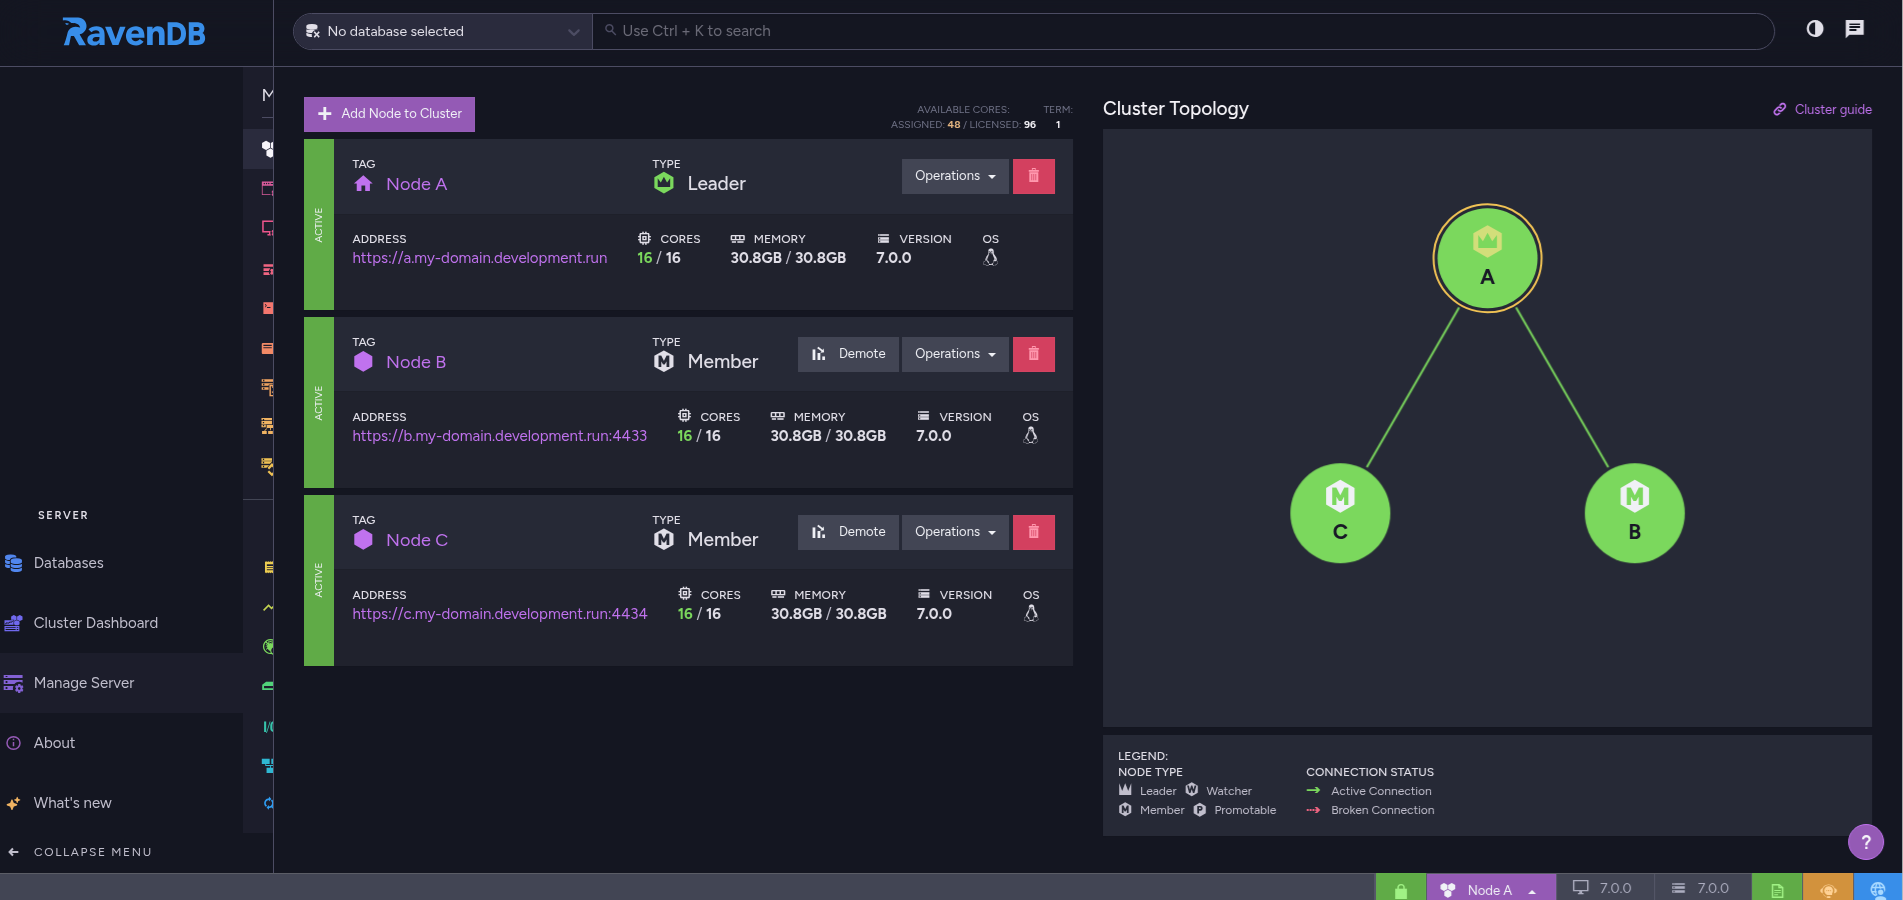Image resolution: width=1903 pixels, height=900 pixels.
Task: Click the Node B cores value 16 / 16
Action: pyautogui.click(x=699, y=436)
